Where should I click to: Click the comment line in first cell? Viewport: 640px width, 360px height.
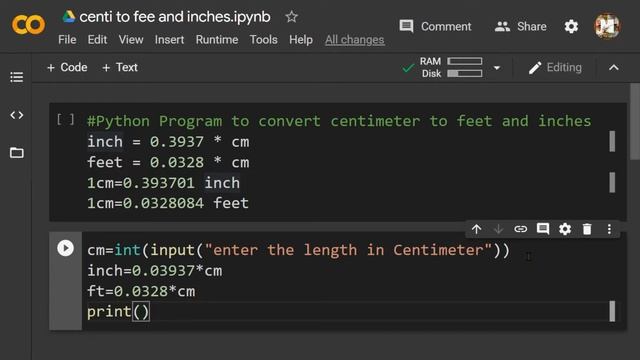click(339, 121)
